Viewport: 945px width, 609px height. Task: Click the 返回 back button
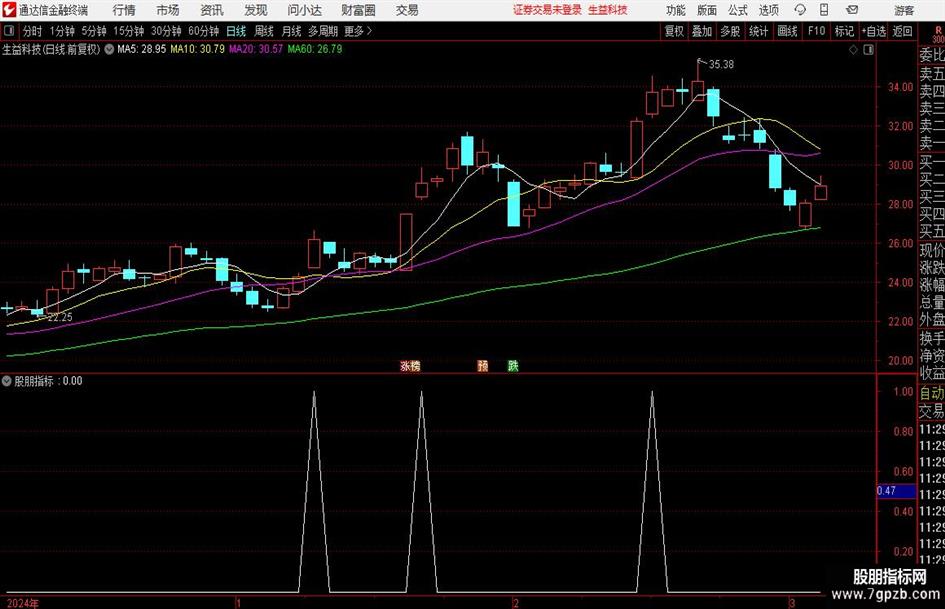pos(902,31)
